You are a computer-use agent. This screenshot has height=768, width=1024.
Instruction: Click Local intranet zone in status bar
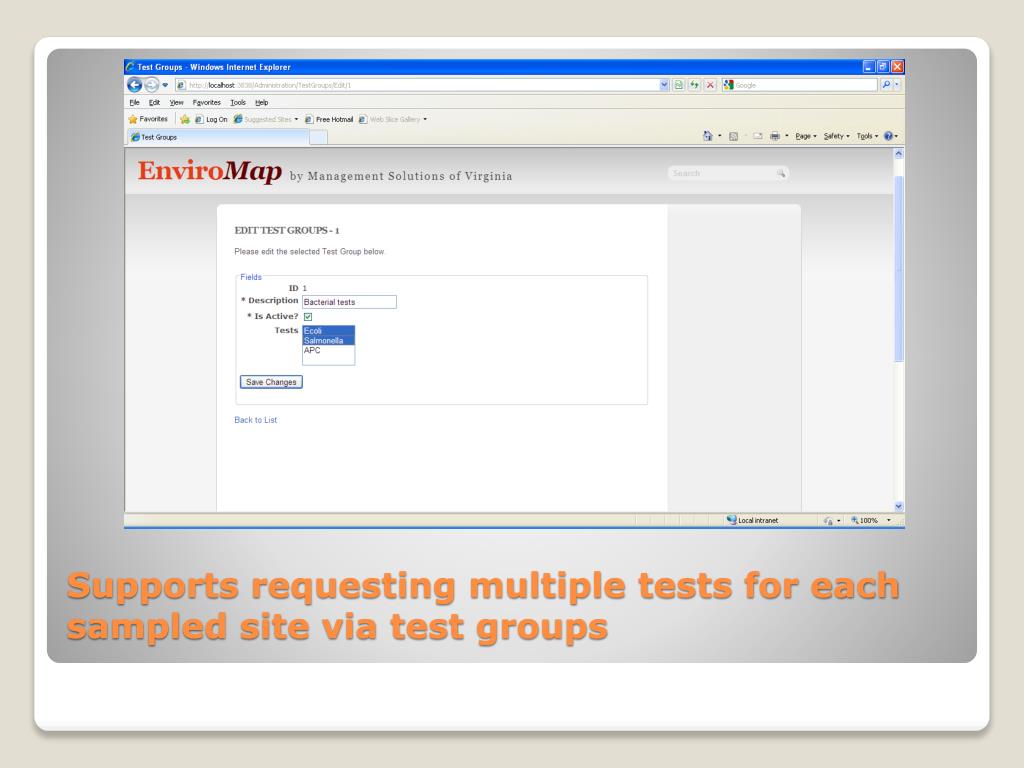tap(752, 520)
